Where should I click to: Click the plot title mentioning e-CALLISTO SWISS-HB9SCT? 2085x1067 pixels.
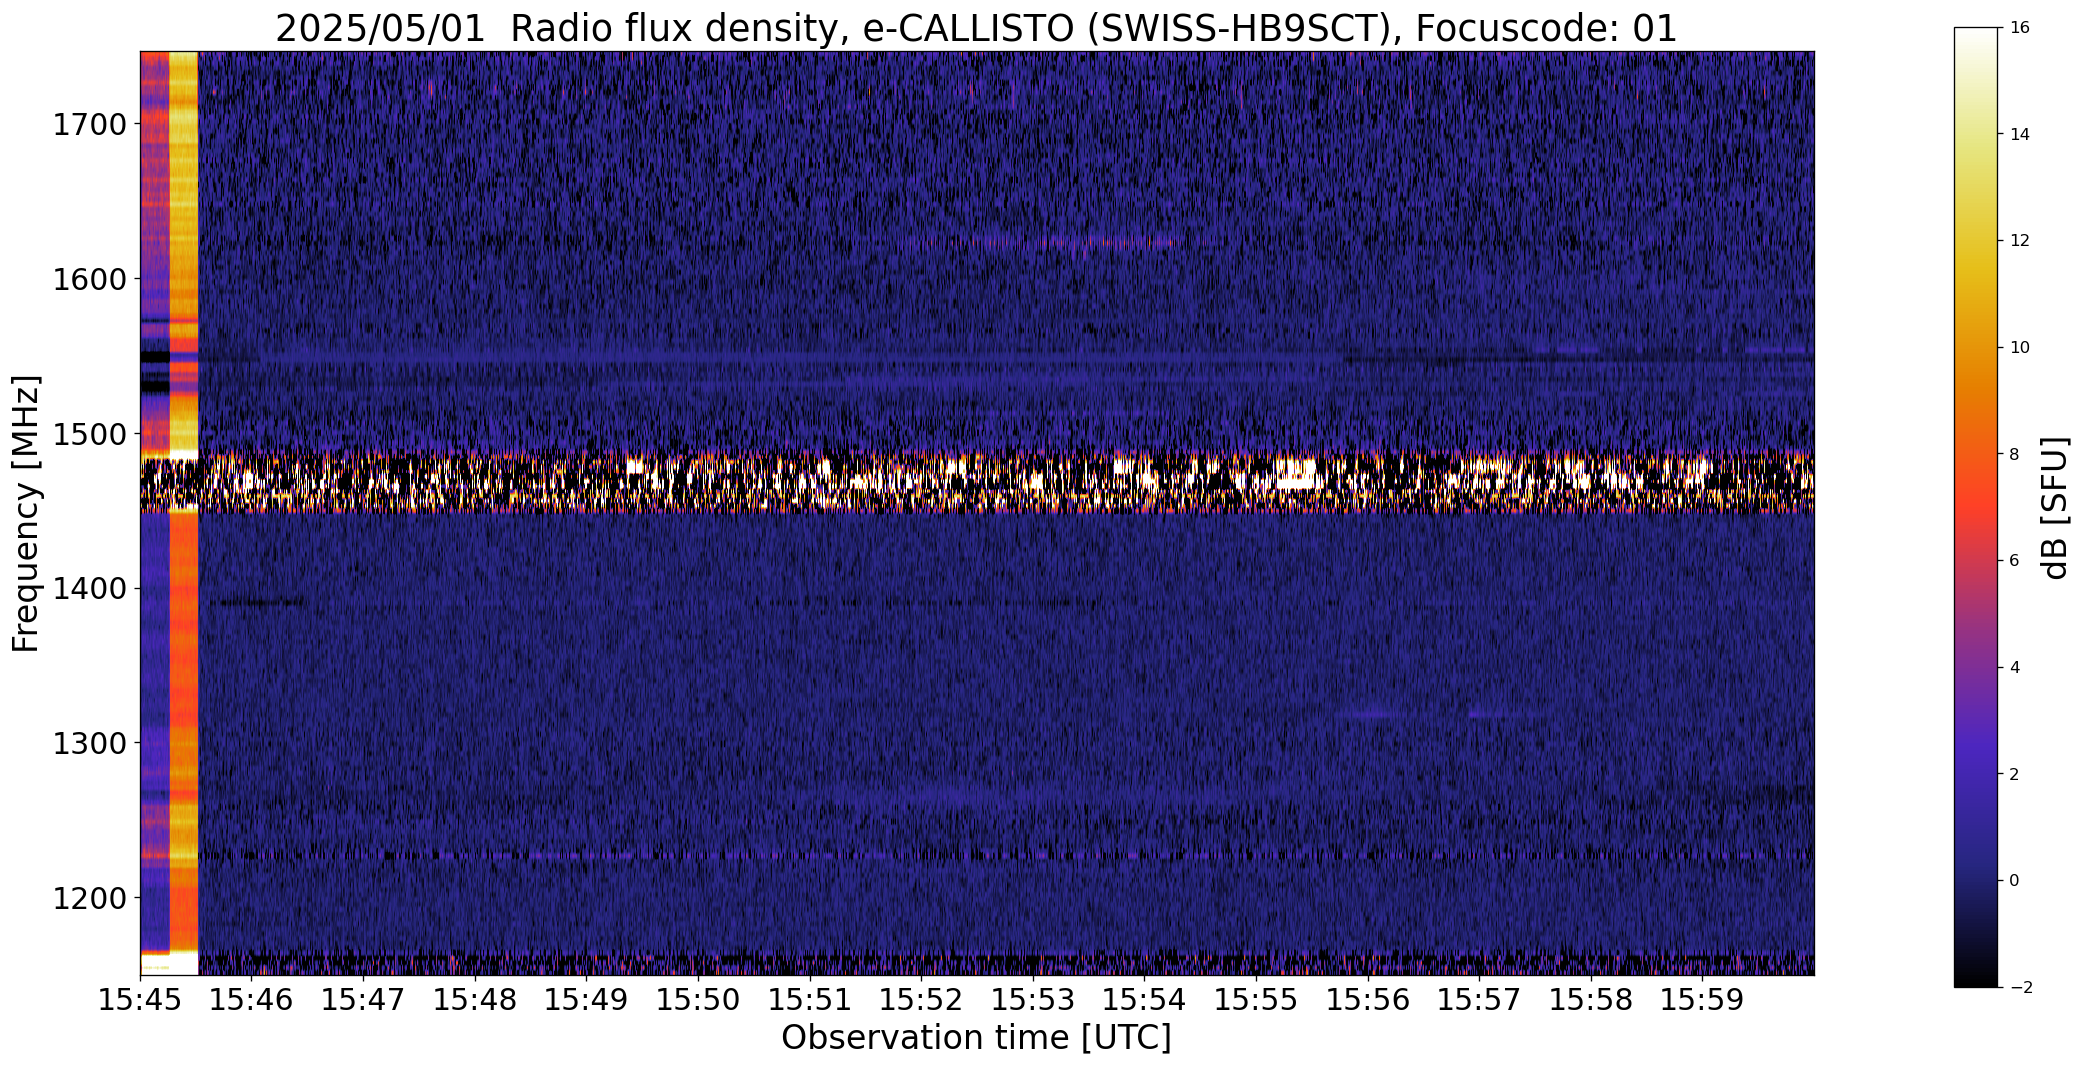tap(976, 28)
